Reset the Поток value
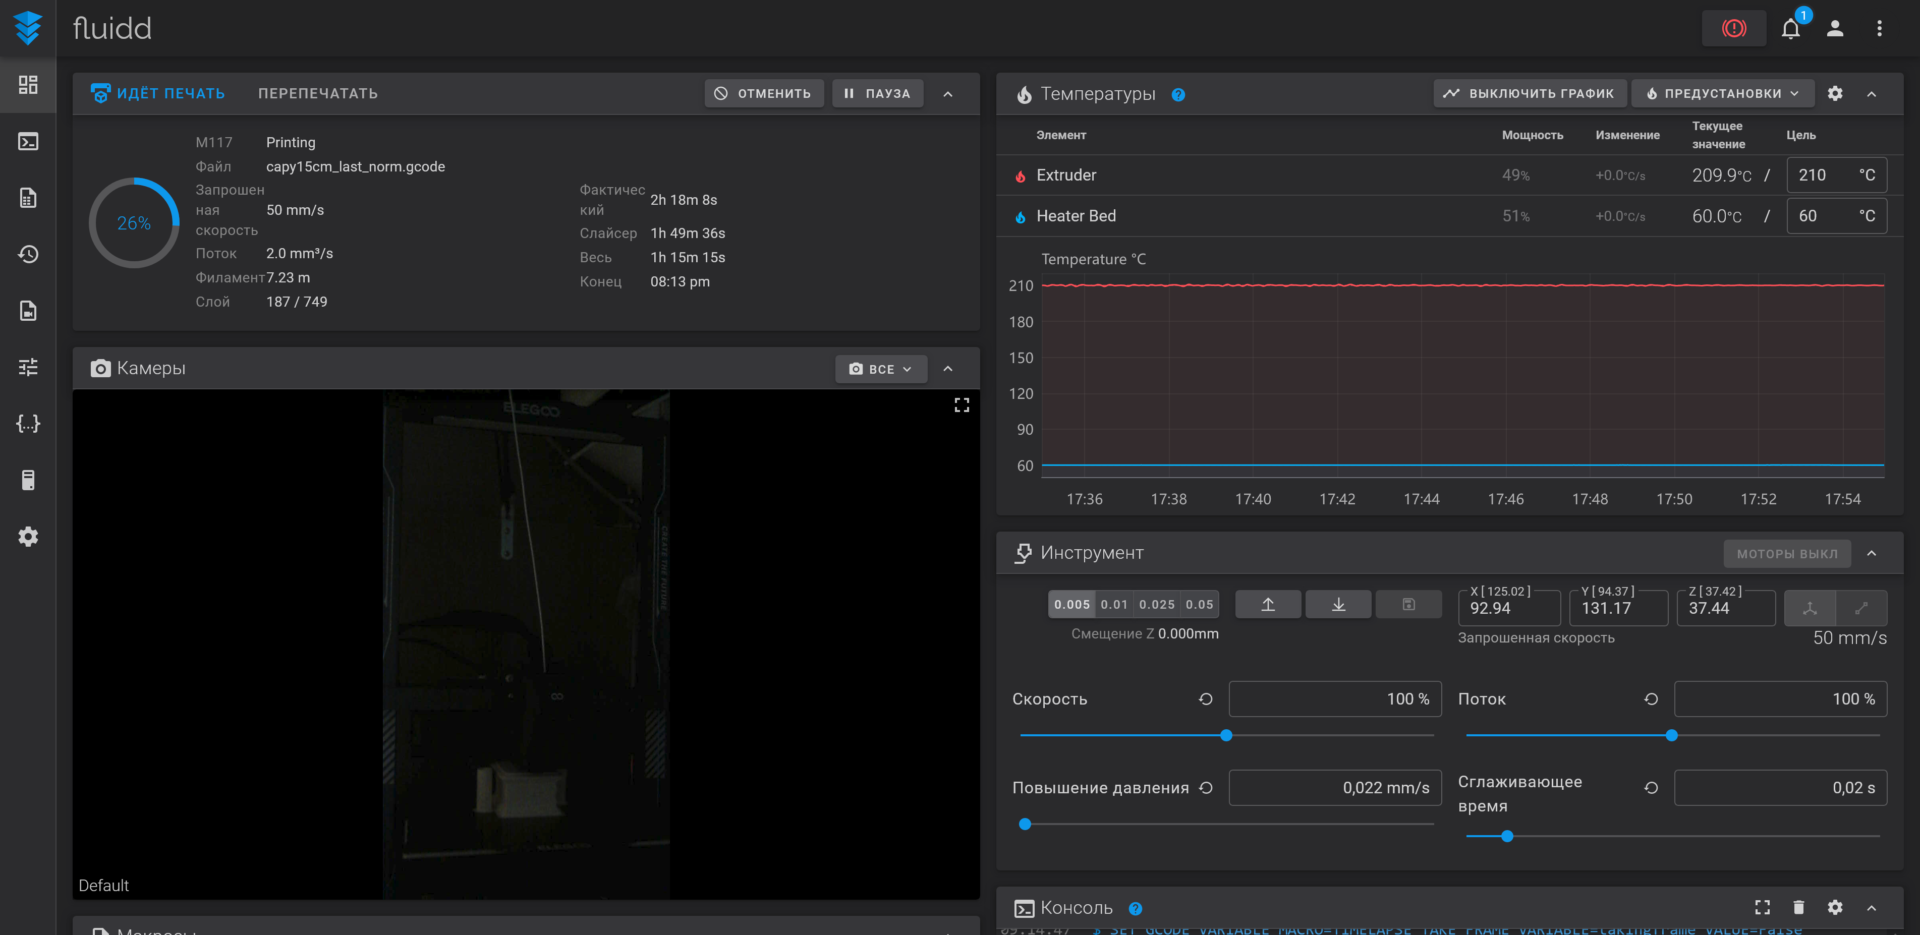Viewport: 1920px width, 935px height. pyautogui.click(x=1651, y=699)
